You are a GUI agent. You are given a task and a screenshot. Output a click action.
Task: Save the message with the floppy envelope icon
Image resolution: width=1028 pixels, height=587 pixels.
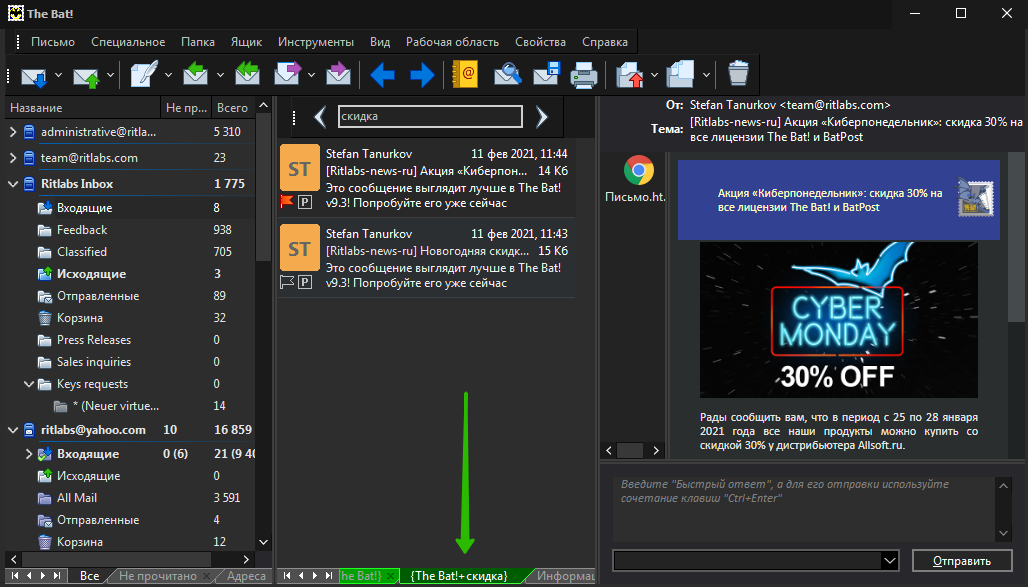[546, 74]
